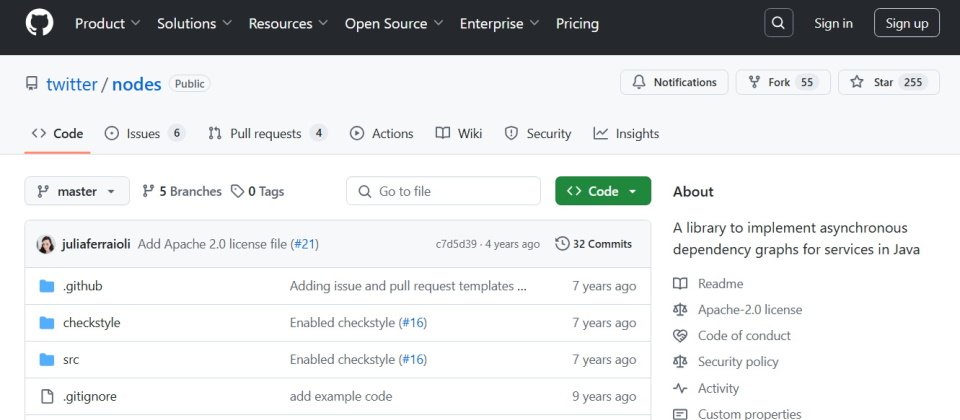The image size is (960, 420).
Task: Click juliaferraioli's avatar image
Action: 45,244
